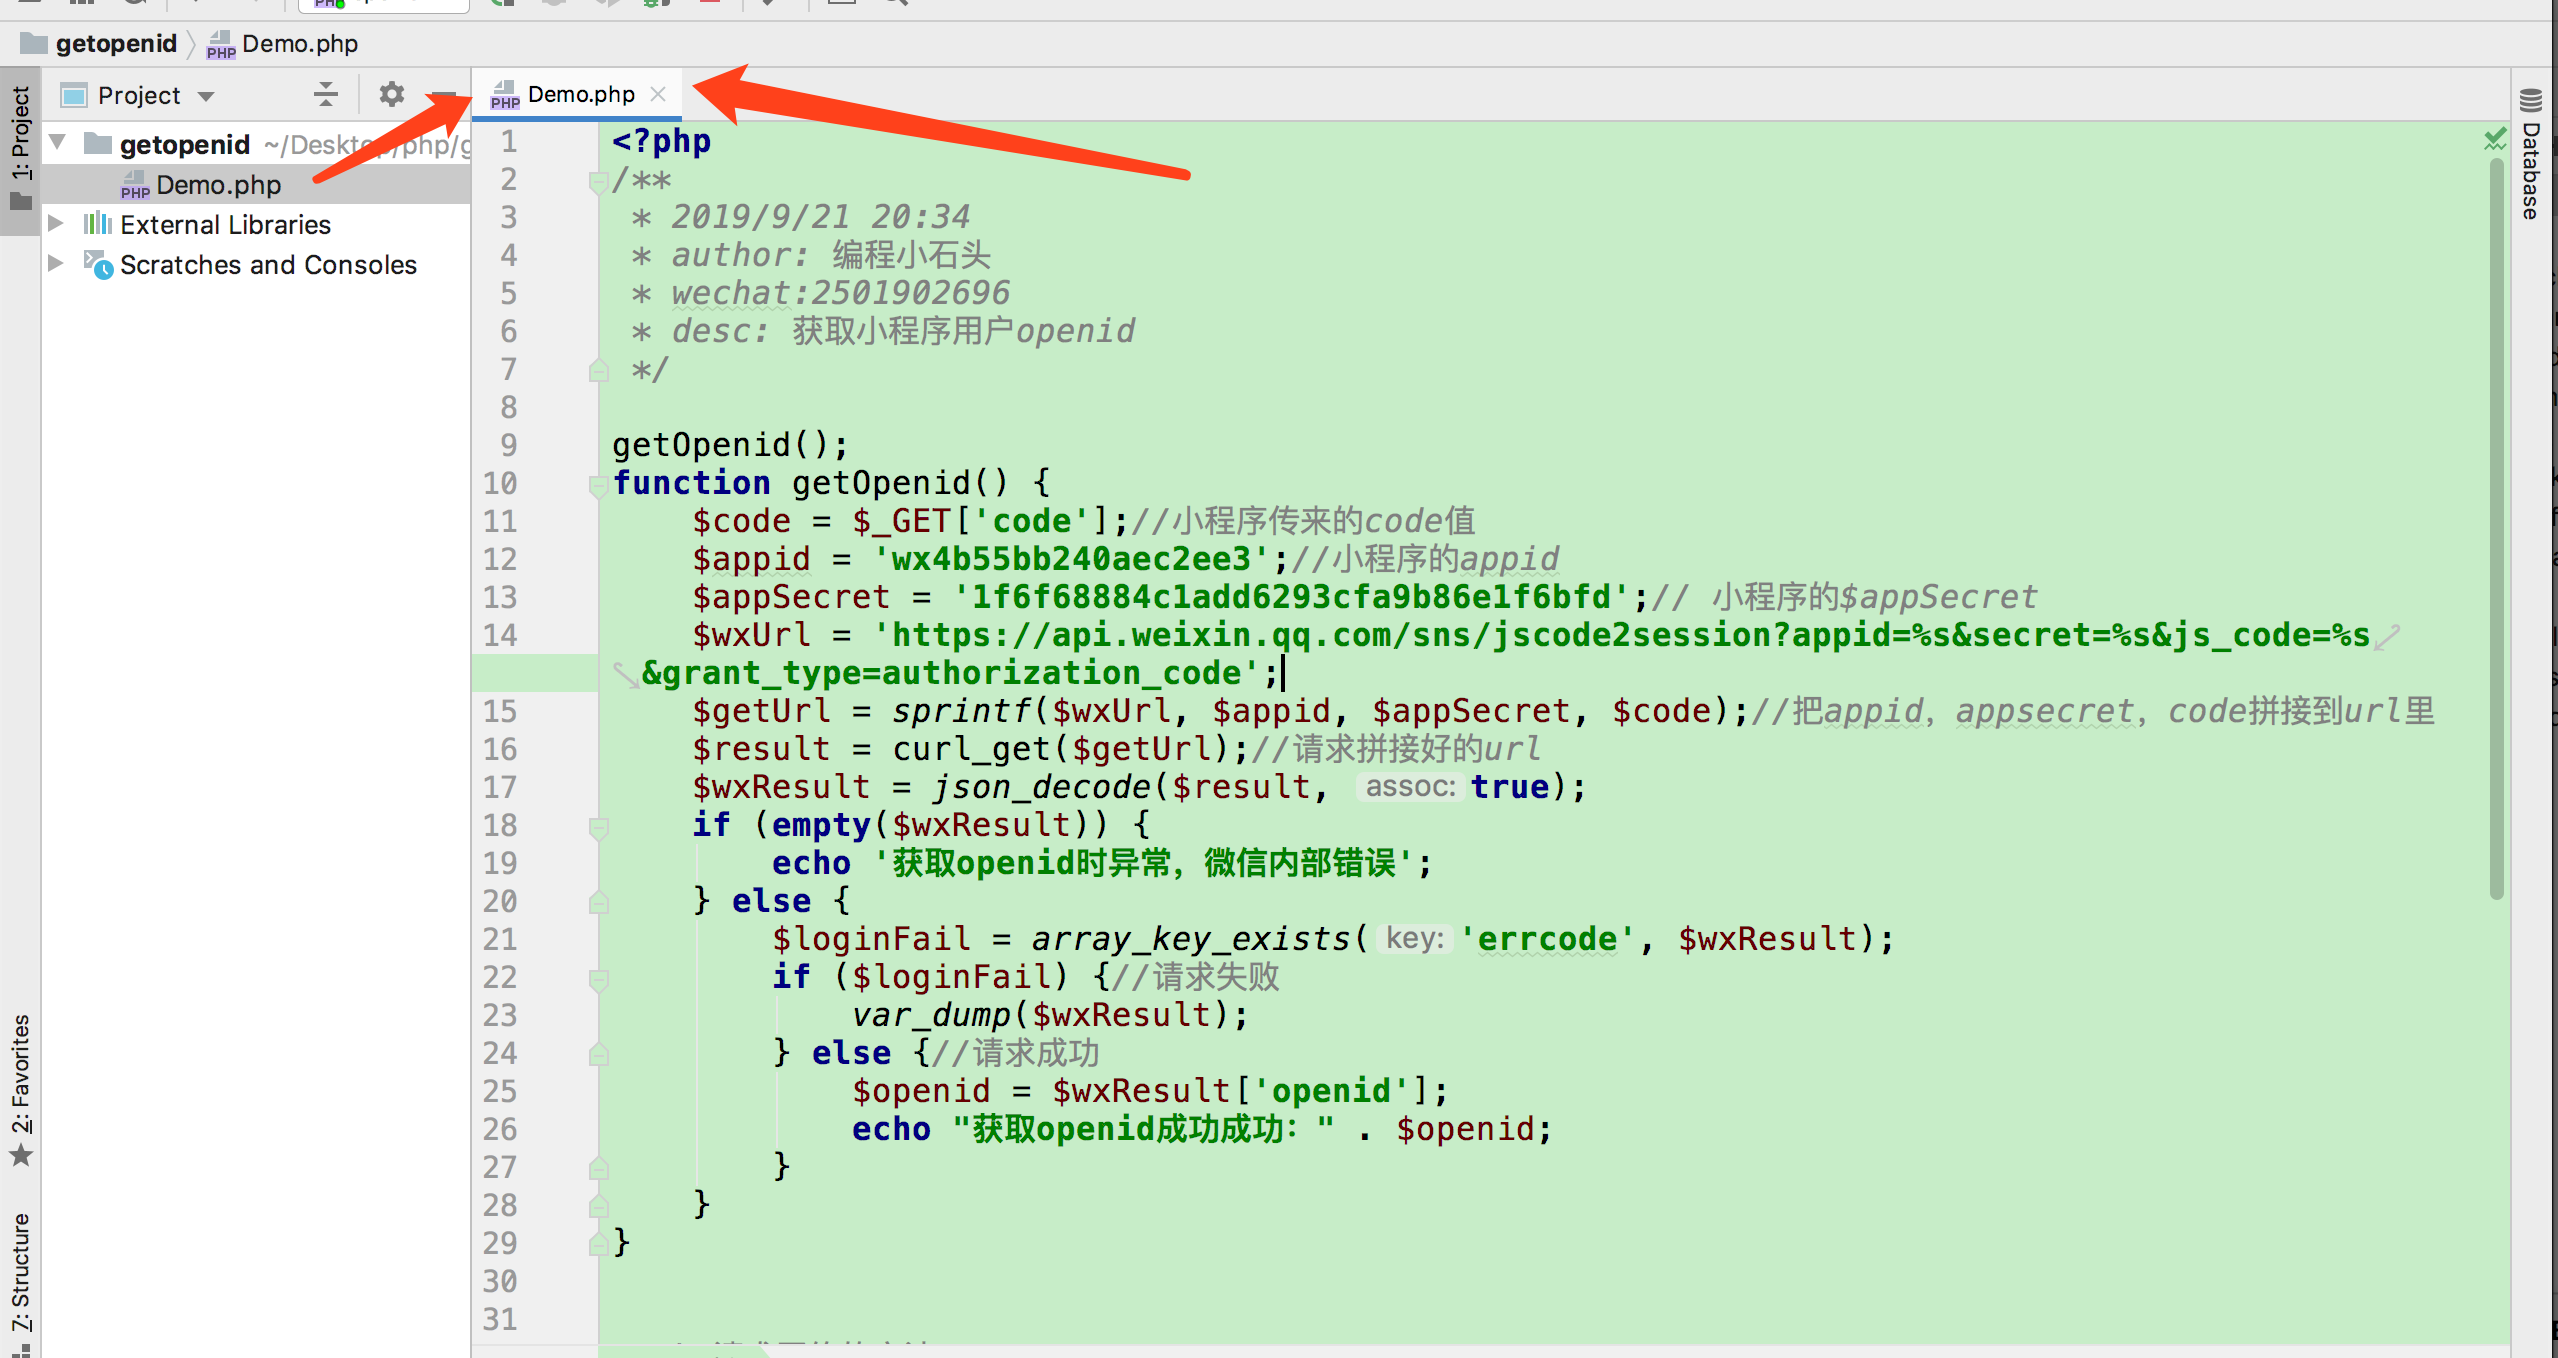This screenshot has height=1358, width=2558.
Task: Switch to the Demo.php editor tab
Action: coord(580,95)
